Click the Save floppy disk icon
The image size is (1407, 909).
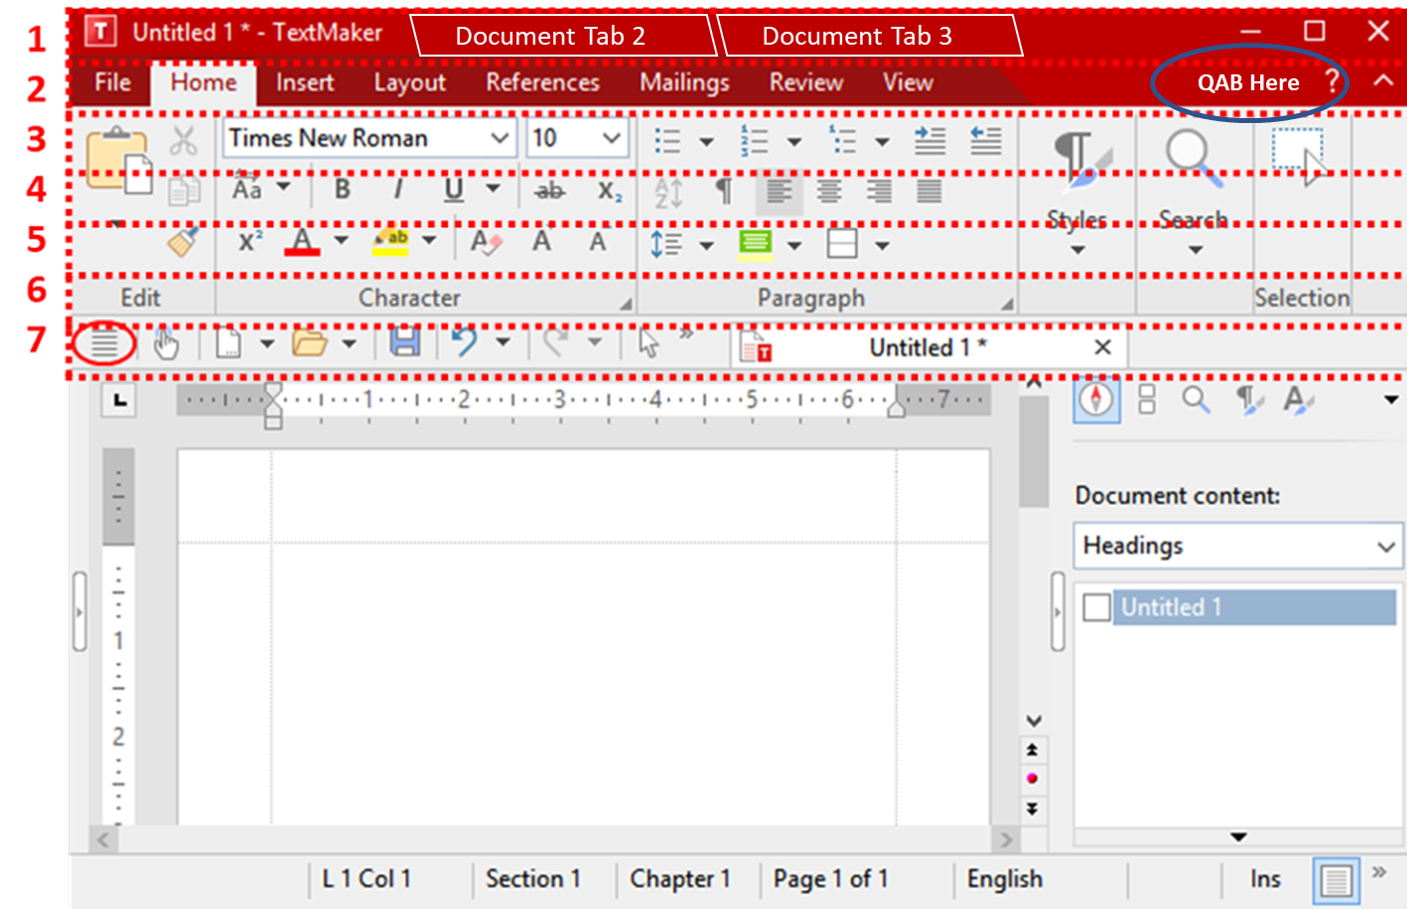pos(405,343)
